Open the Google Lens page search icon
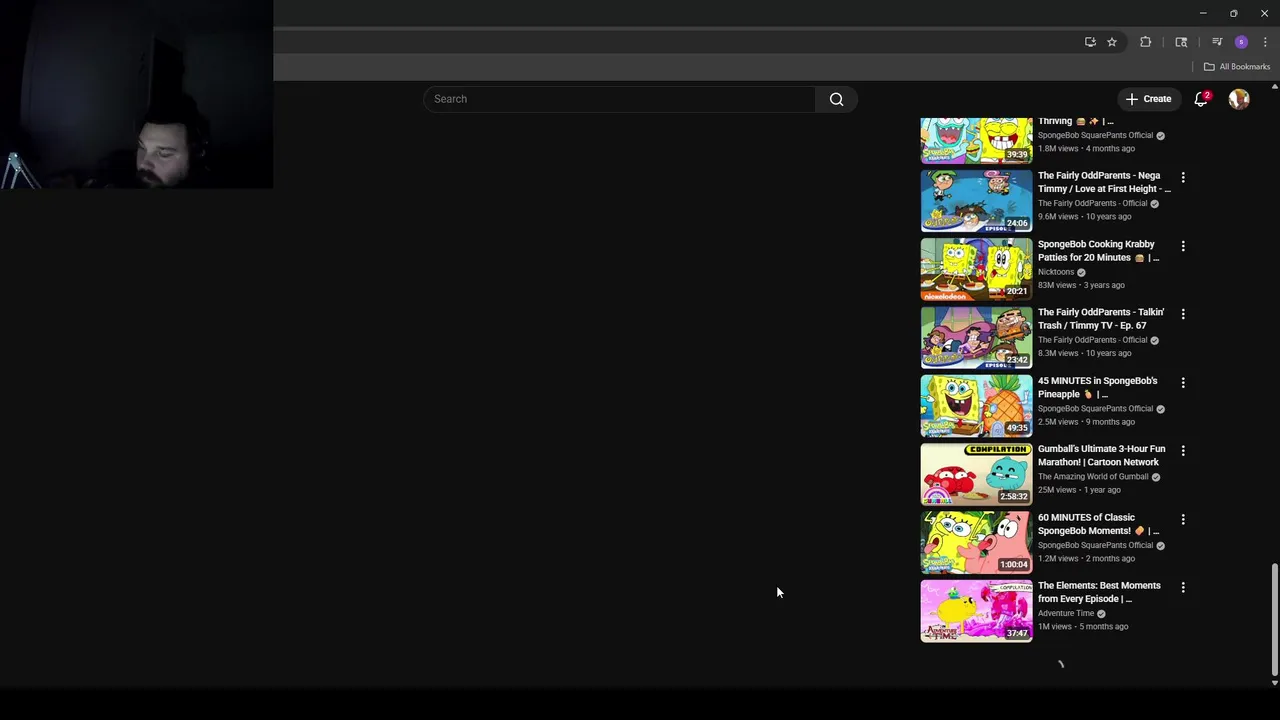Image resolution: width=1280 pixels, height=720 pixels. 1181,42
